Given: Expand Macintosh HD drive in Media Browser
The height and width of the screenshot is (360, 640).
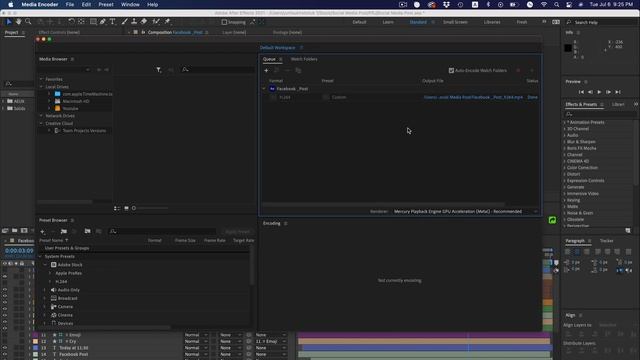Looking at the screenshot, I should (49, 101).
